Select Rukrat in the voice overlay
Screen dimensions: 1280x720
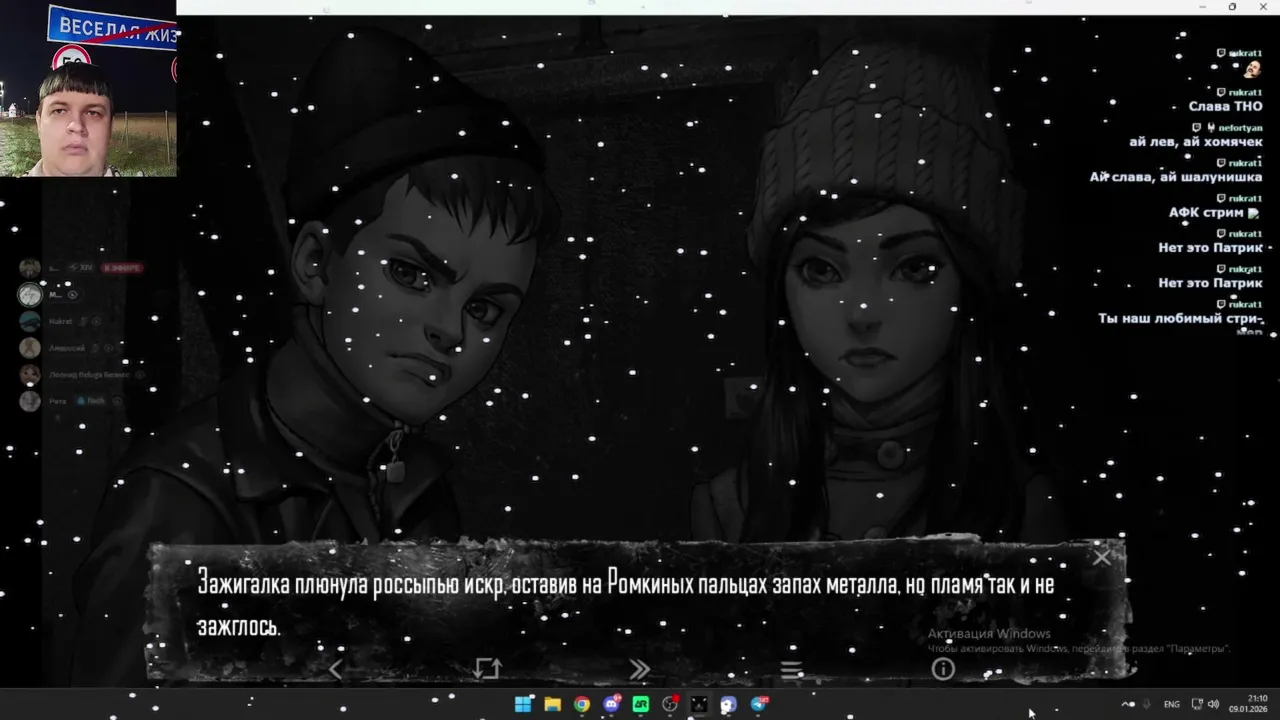[62, 321]
